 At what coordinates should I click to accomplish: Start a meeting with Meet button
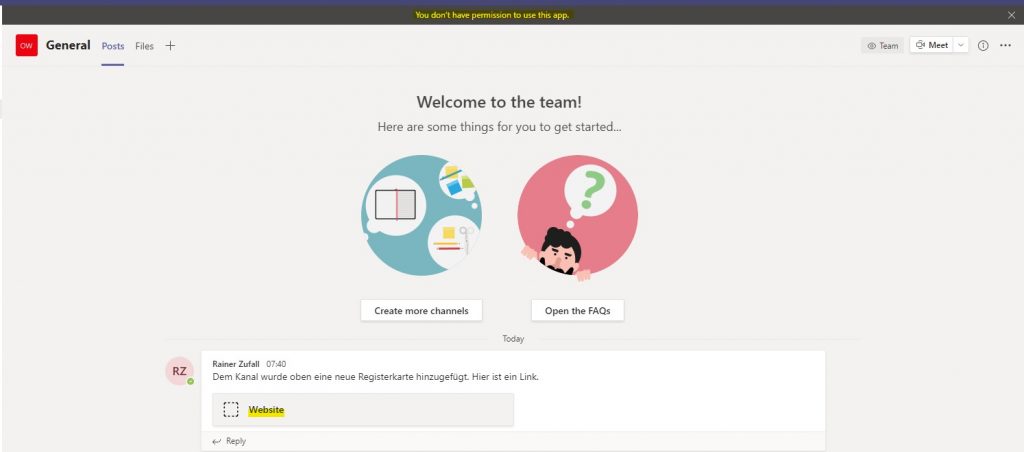point(931,46)
